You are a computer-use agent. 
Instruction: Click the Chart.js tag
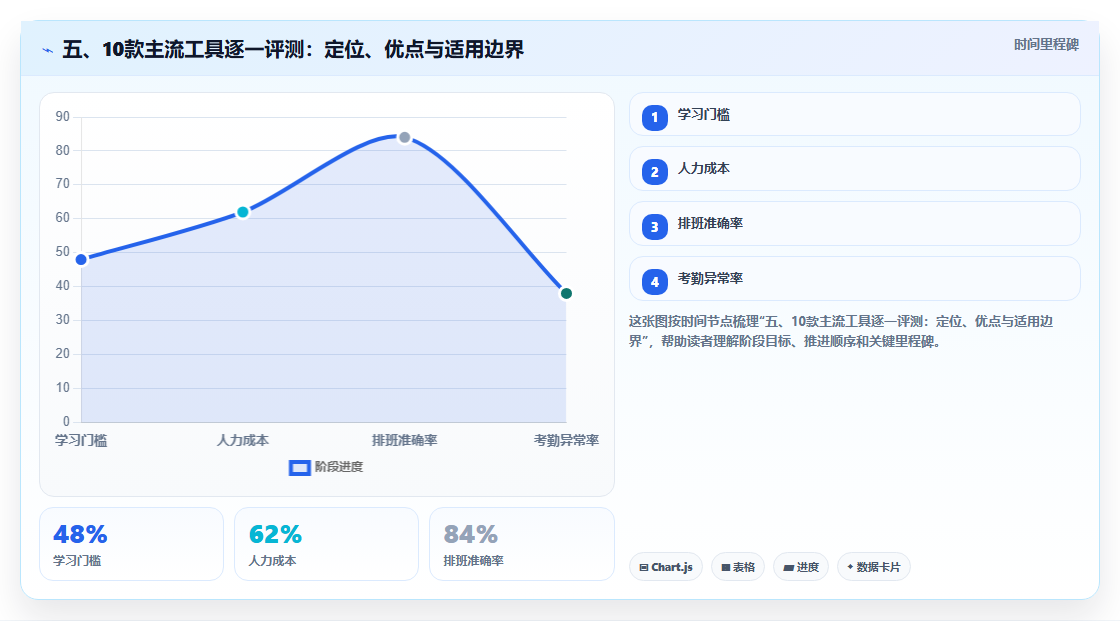666,567
